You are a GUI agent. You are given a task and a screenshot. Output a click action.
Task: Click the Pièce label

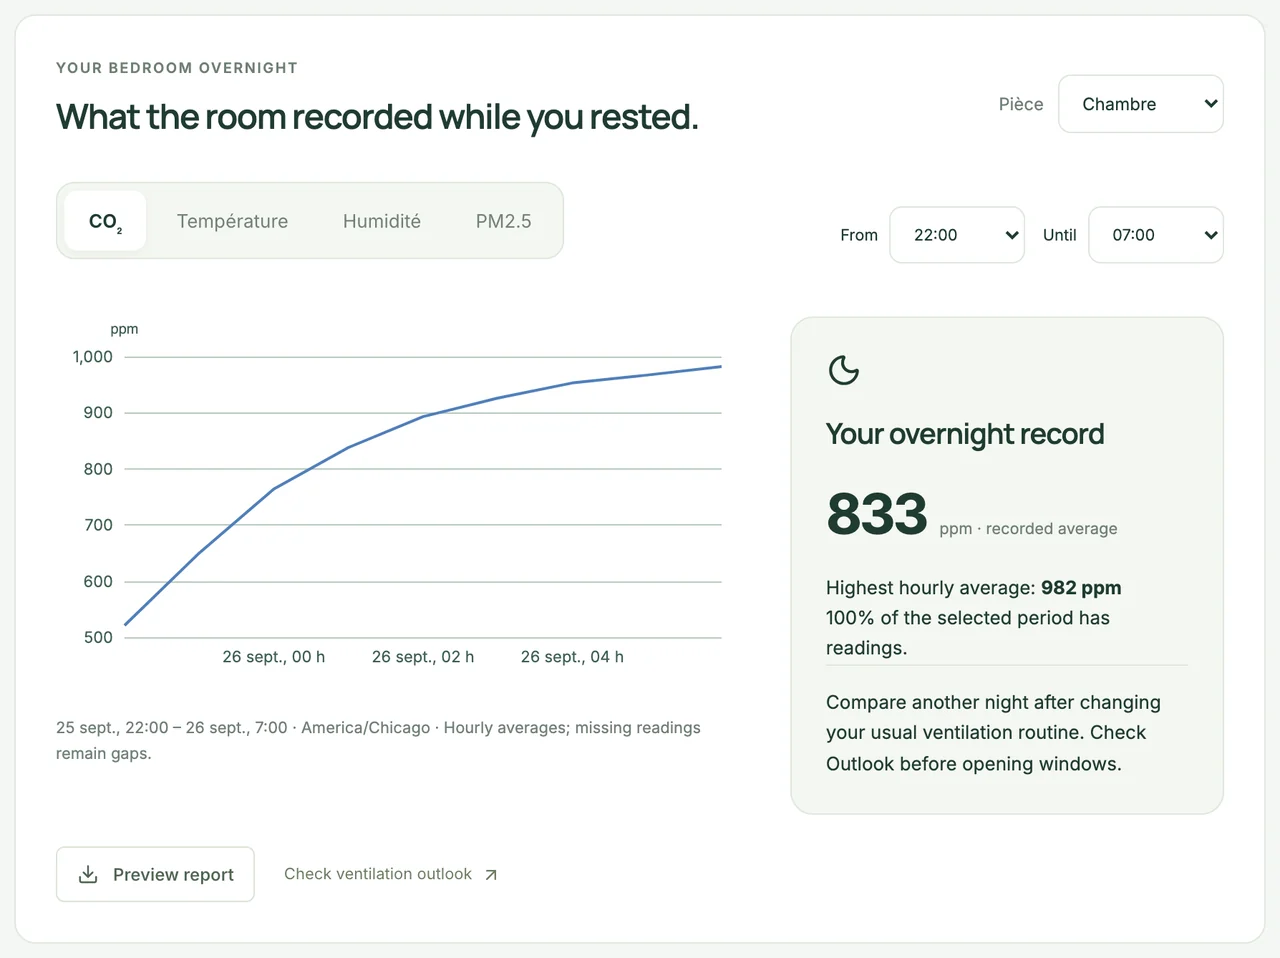(x=1021, y=104)
